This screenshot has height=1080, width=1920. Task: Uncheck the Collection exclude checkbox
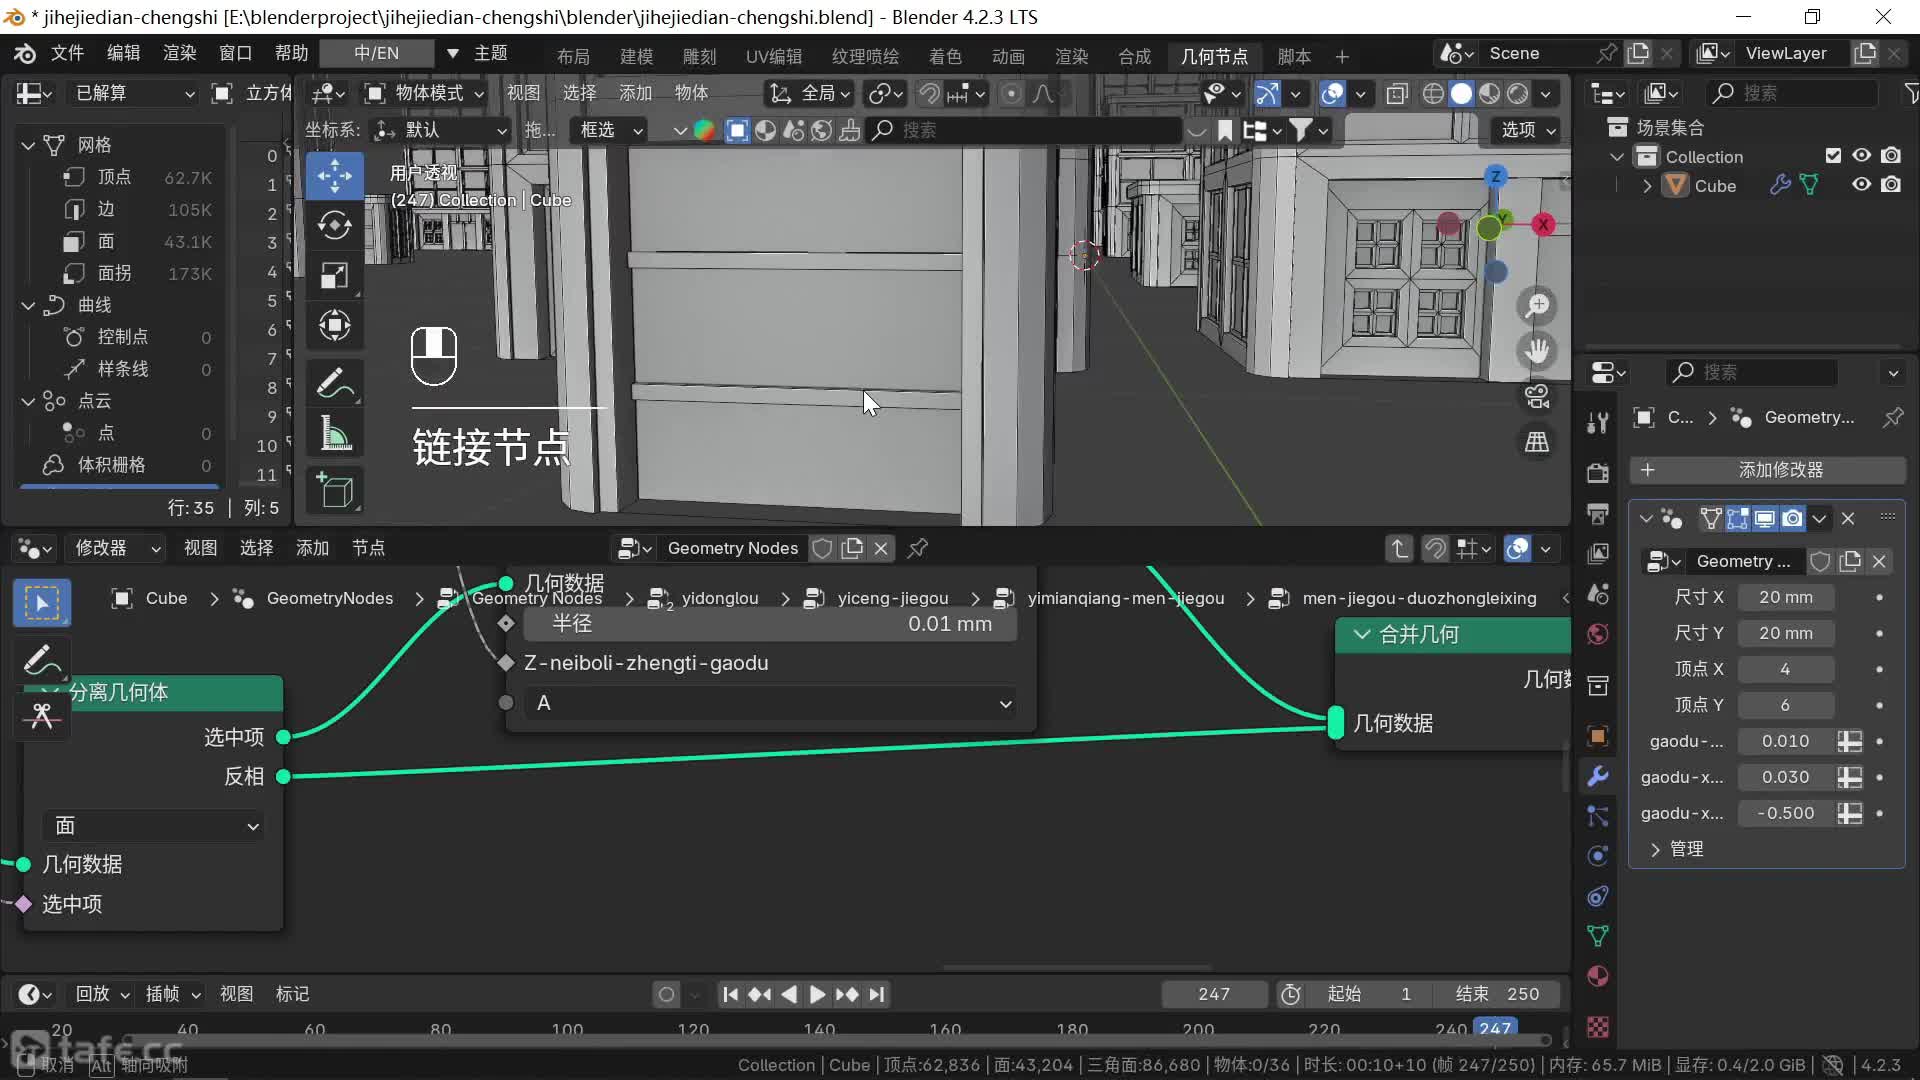click(x=1833, y=156)
